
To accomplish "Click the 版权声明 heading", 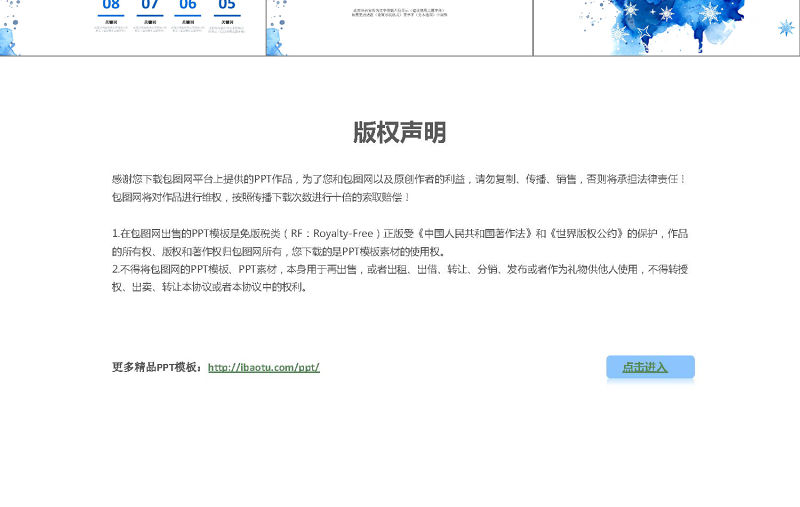I will pos(399,133).
